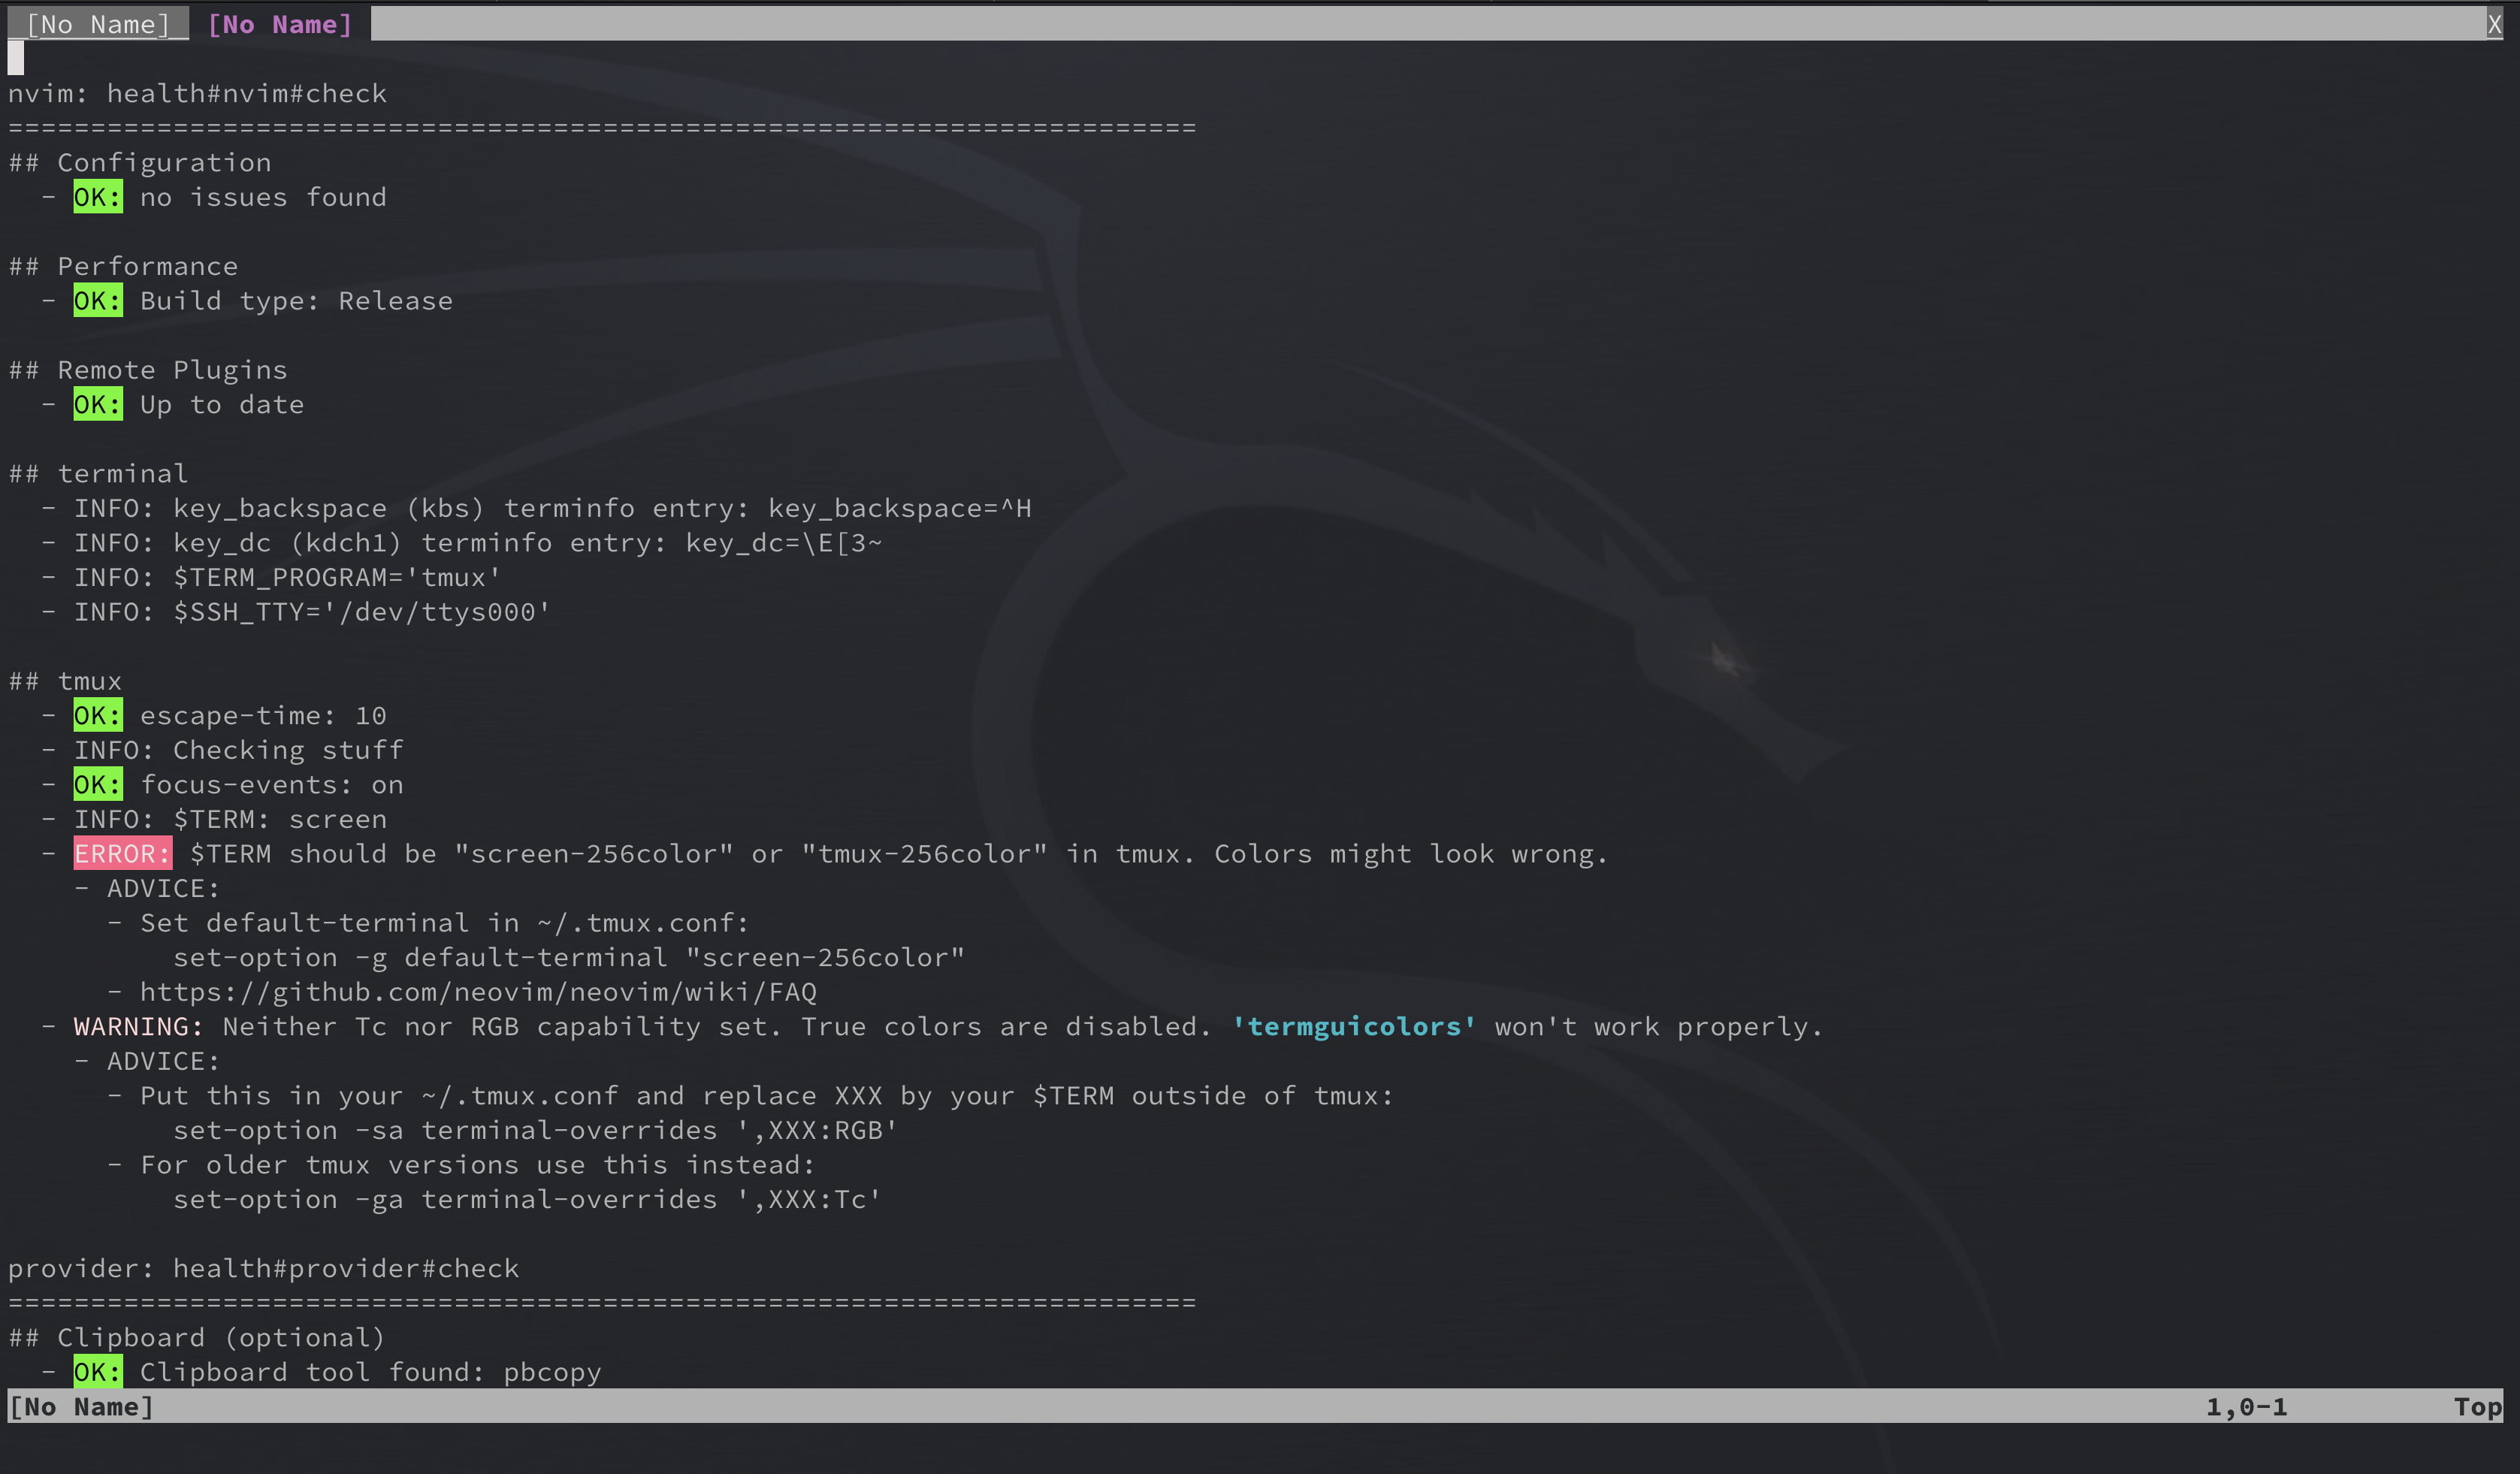Select the highlighted second [No Name] tab

pos(280,25)
